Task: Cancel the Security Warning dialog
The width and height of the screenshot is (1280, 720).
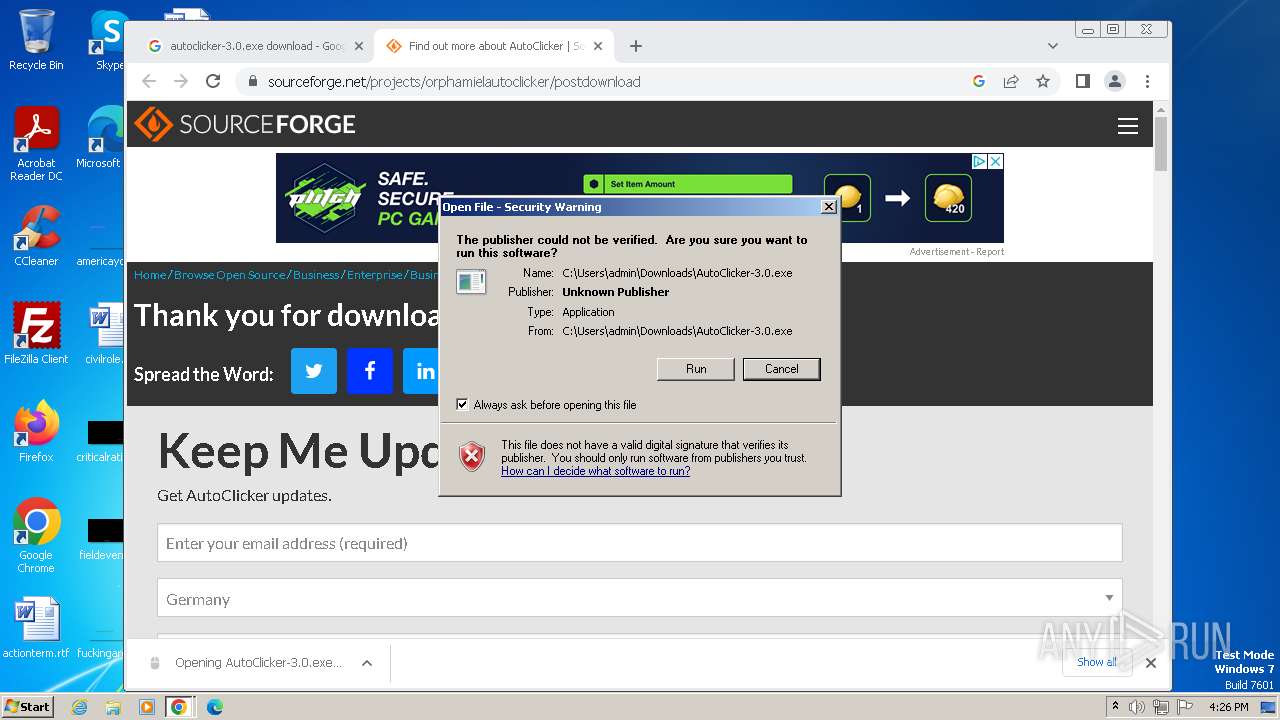Action: tap(781, 369)
